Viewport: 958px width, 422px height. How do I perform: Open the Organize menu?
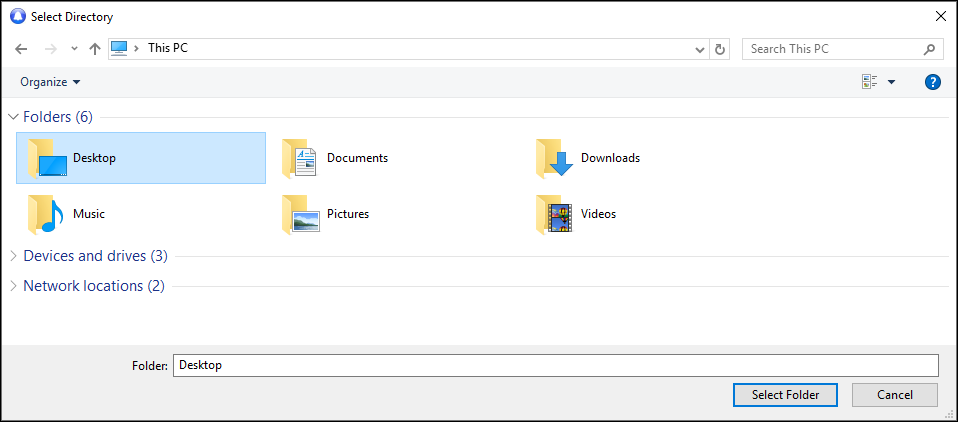click(x=50, y=82)
